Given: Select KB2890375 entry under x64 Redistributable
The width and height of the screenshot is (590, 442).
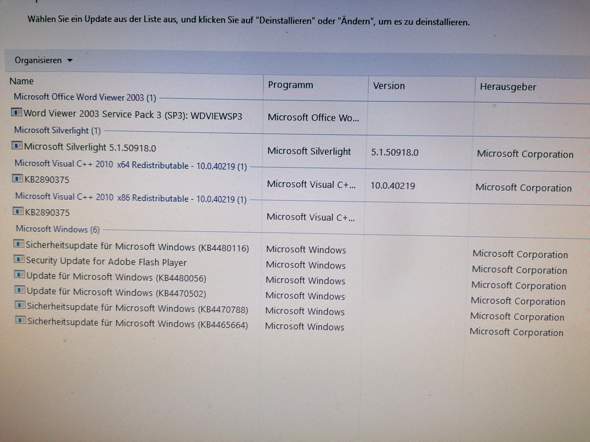Looking at the screenshot, I should 47,180.
